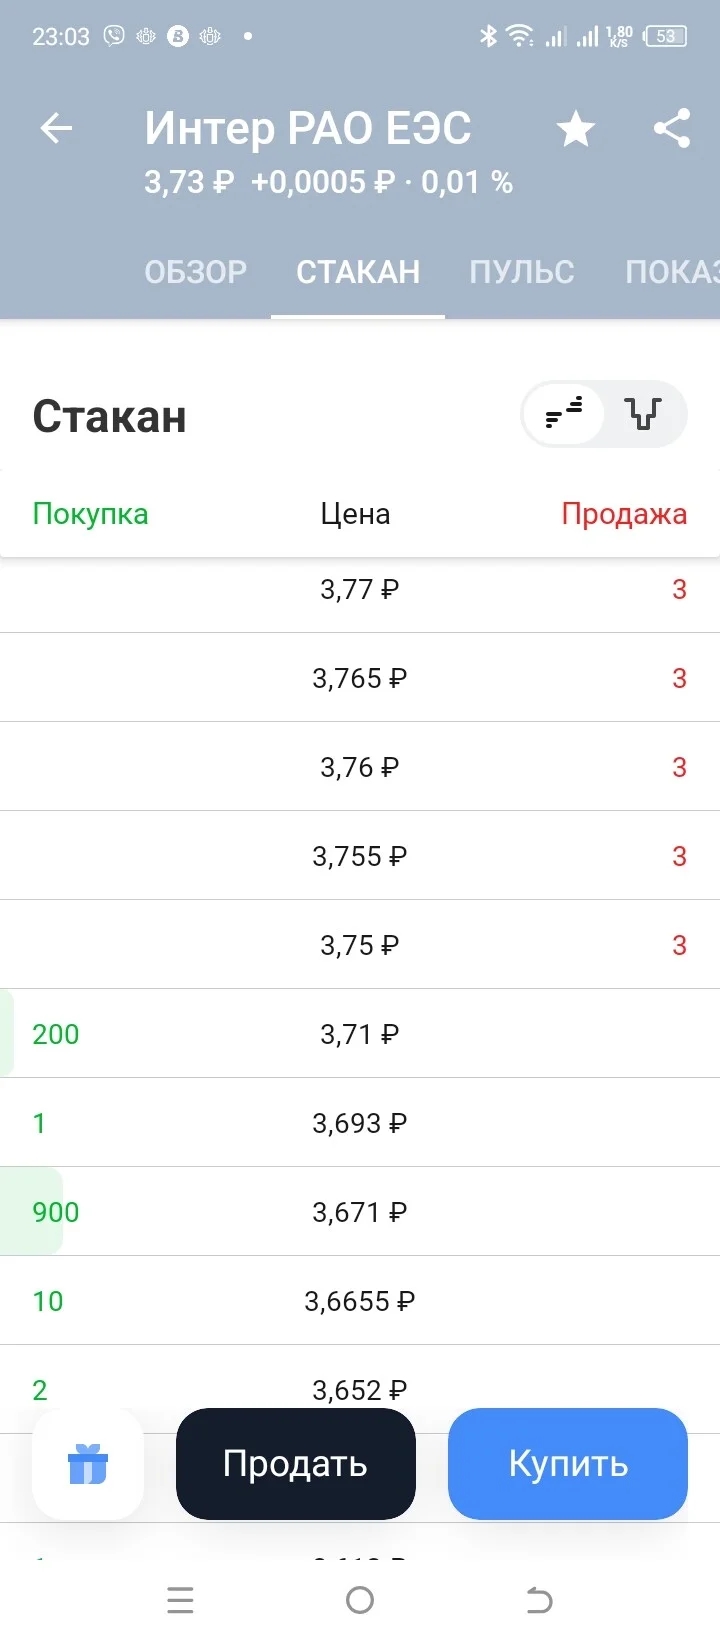Tap the Android recent apps icon
Viewport: 720px width, 1640px height.
pyautogui.click(x=181, y=1600)
